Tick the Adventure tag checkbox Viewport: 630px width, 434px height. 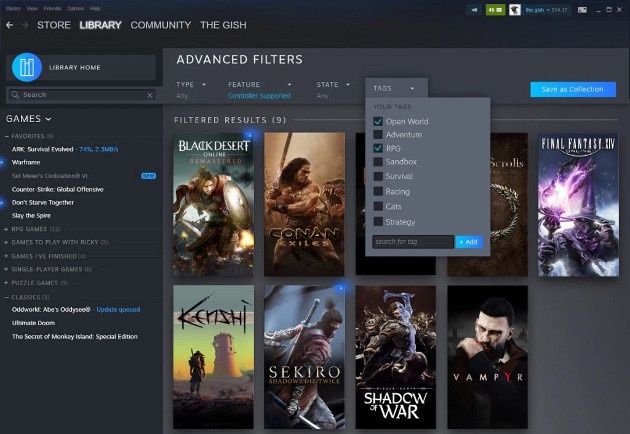tap(378, 134)
